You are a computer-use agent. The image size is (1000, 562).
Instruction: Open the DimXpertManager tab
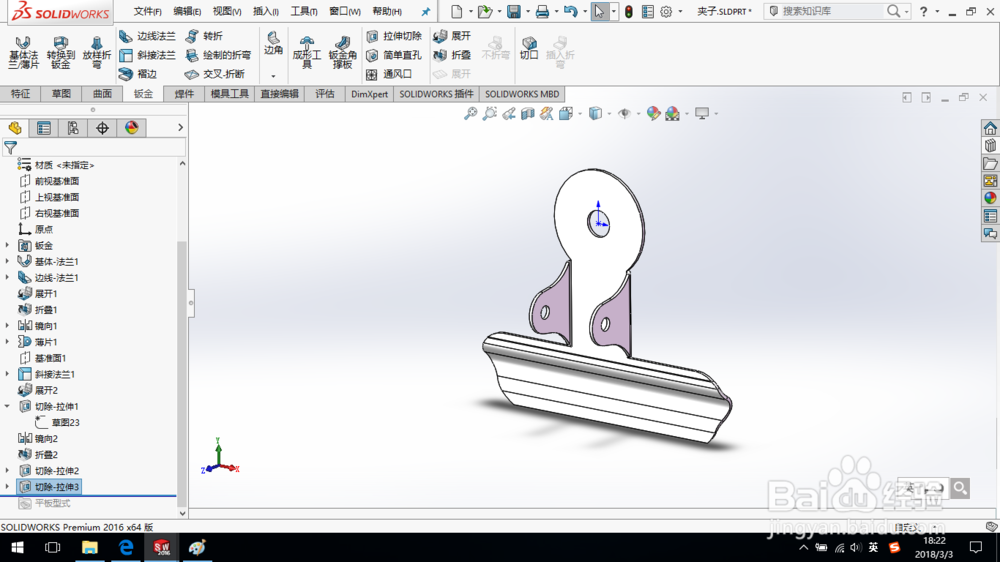pyautogui.click(x=102, y=128)
